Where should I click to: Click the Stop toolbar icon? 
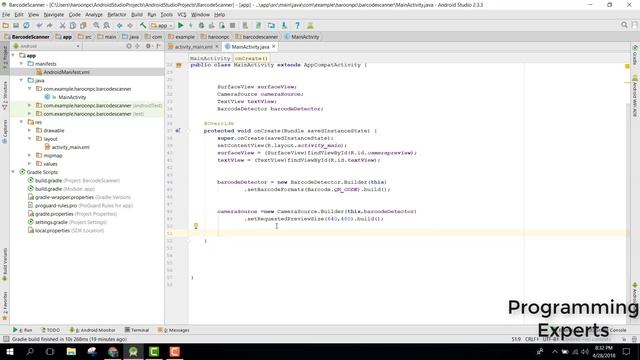[x=232, y=25]
